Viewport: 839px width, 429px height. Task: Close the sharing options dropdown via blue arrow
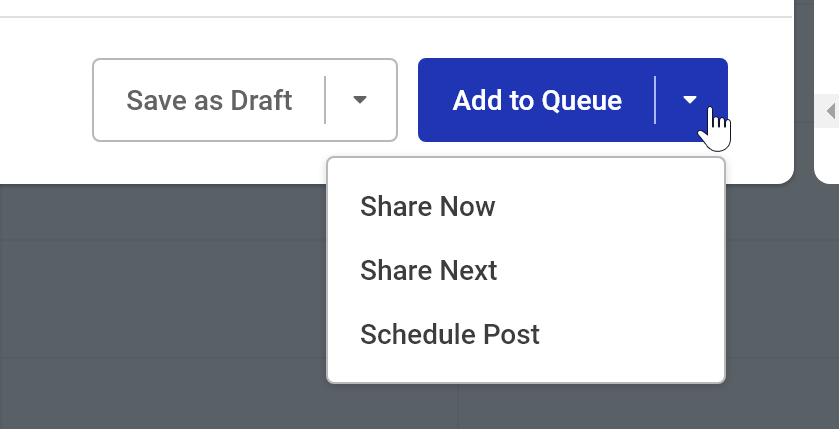690,100
